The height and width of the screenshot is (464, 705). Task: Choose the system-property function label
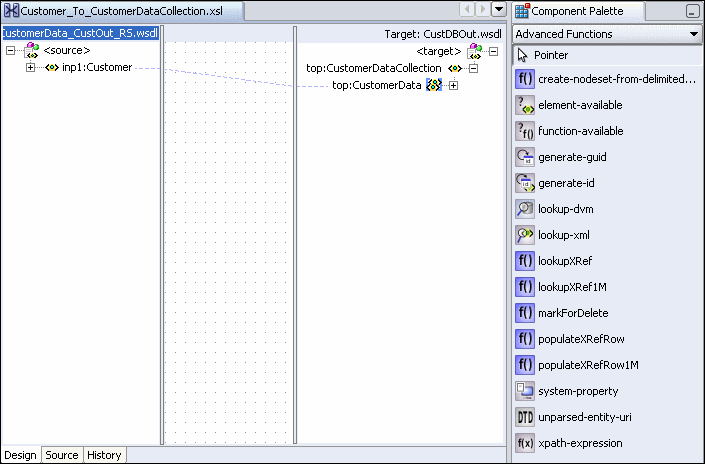pyautogui.click(x=578, y=392)
